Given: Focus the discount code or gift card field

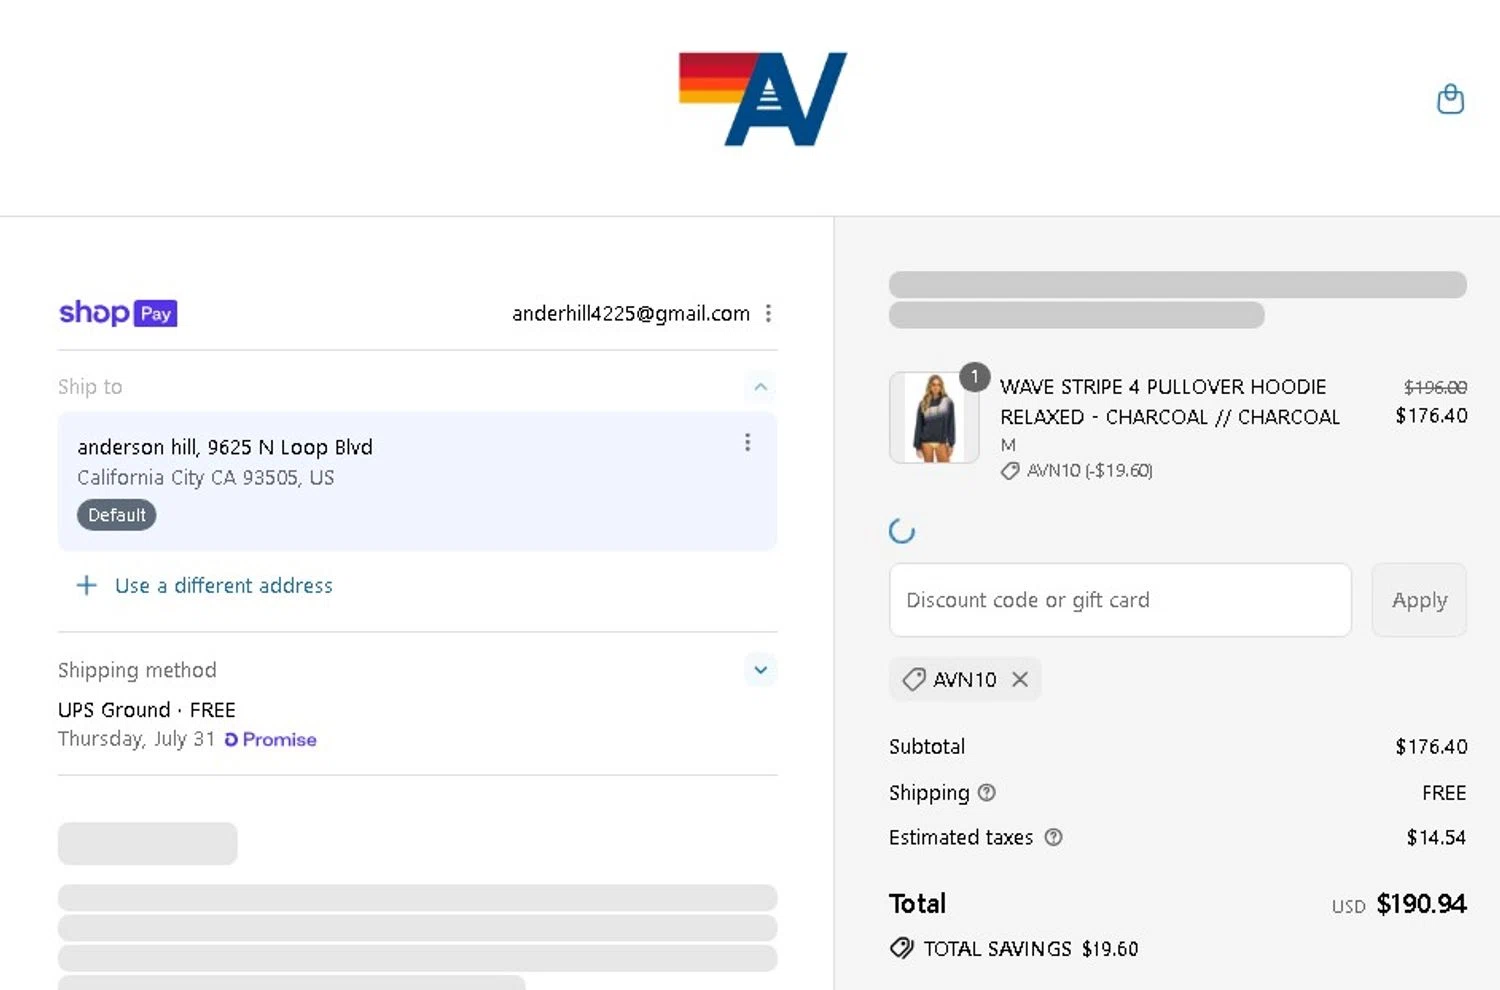Looking at the screenshot, I should (1120, 600).
